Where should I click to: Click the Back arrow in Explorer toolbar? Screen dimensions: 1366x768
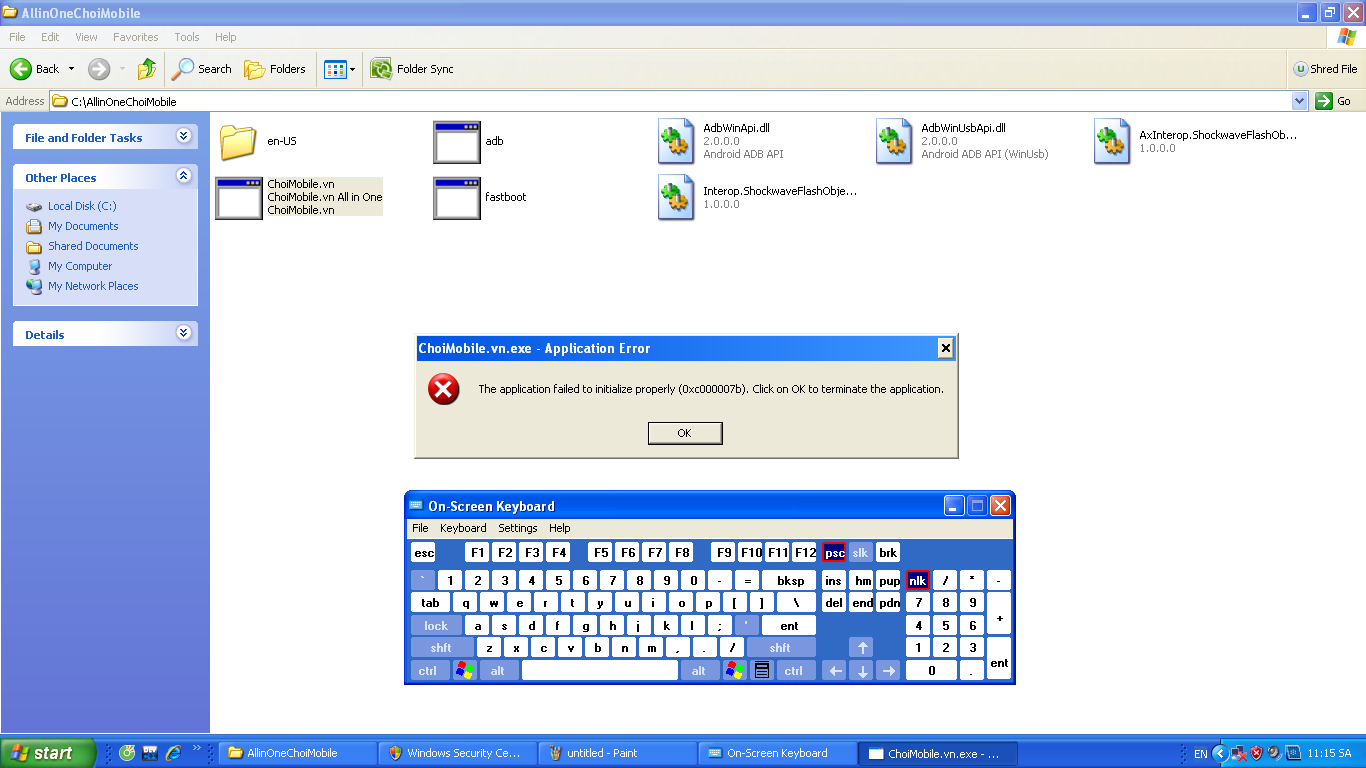coord(22,69)
